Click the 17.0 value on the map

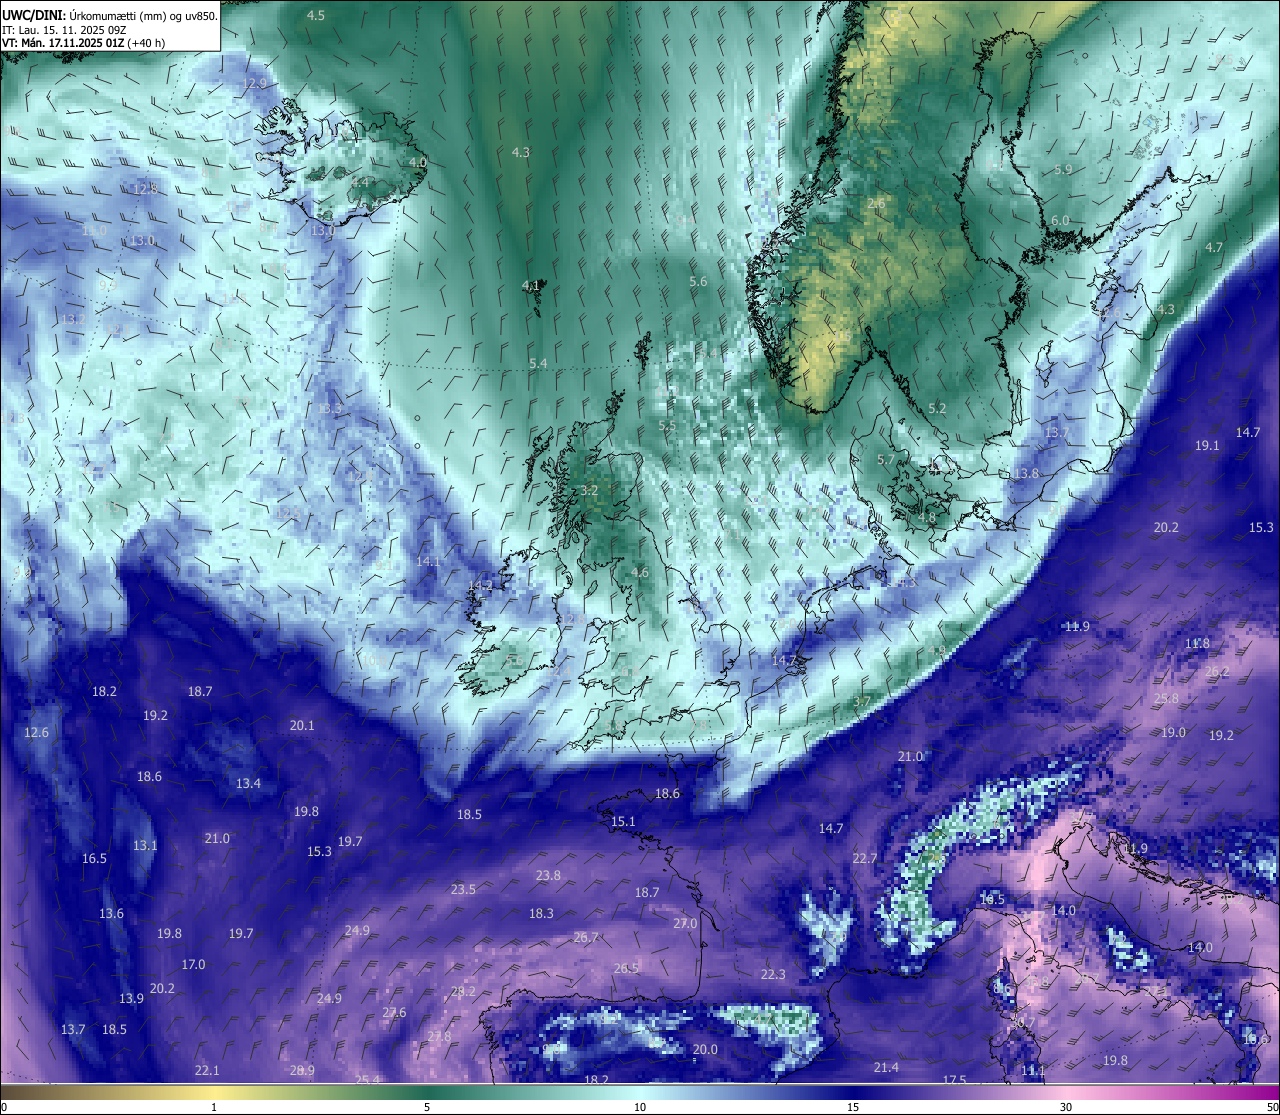coord(193,964)
